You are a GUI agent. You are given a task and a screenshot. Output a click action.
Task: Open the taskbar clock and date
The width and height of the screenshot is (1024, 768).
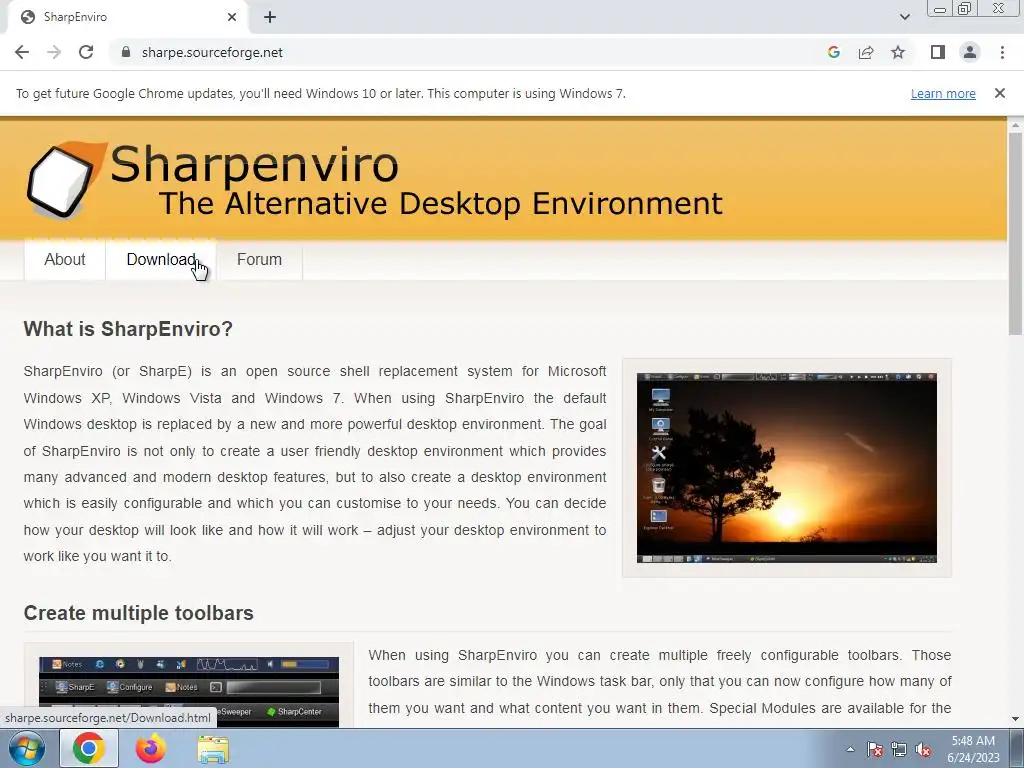(x=973, y=749)
